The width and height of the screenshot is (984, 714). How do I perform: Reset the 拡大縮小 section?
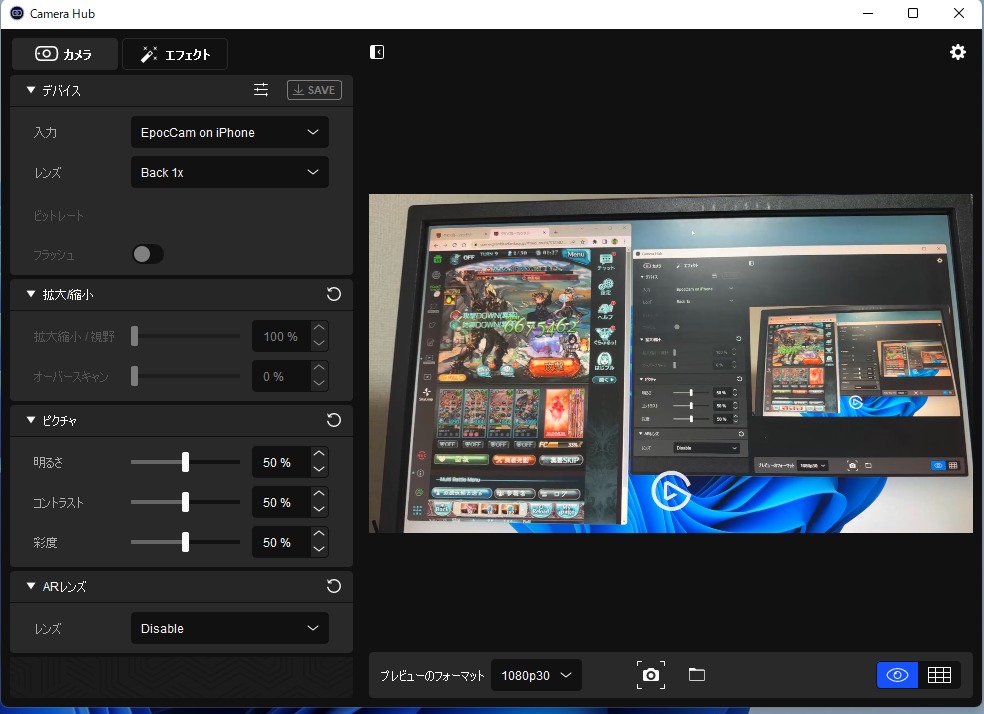click(334, 295)
